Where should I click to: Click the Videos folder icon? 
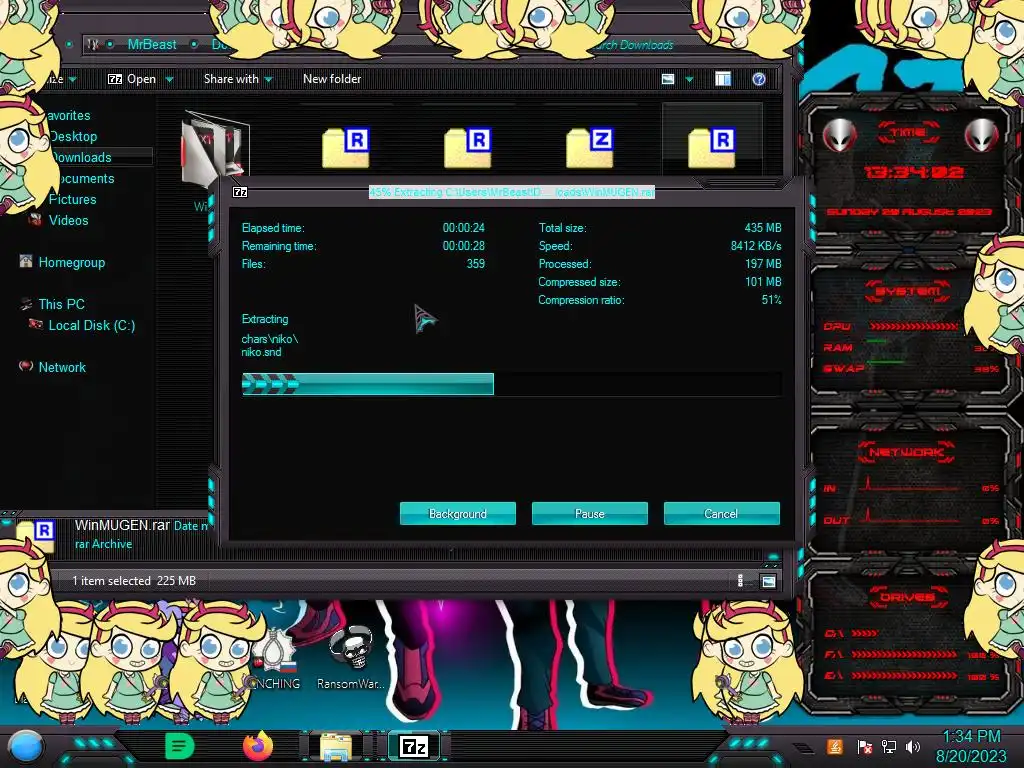[35, 220]
